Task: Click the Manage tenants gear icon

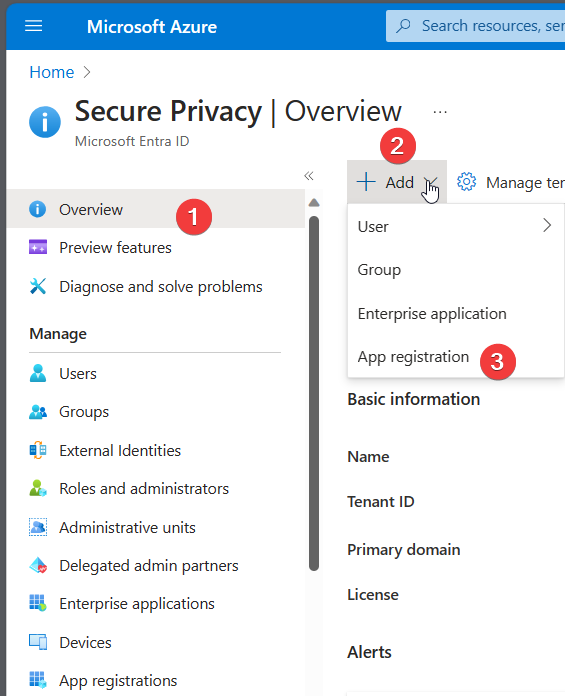Action: (466, 182)
